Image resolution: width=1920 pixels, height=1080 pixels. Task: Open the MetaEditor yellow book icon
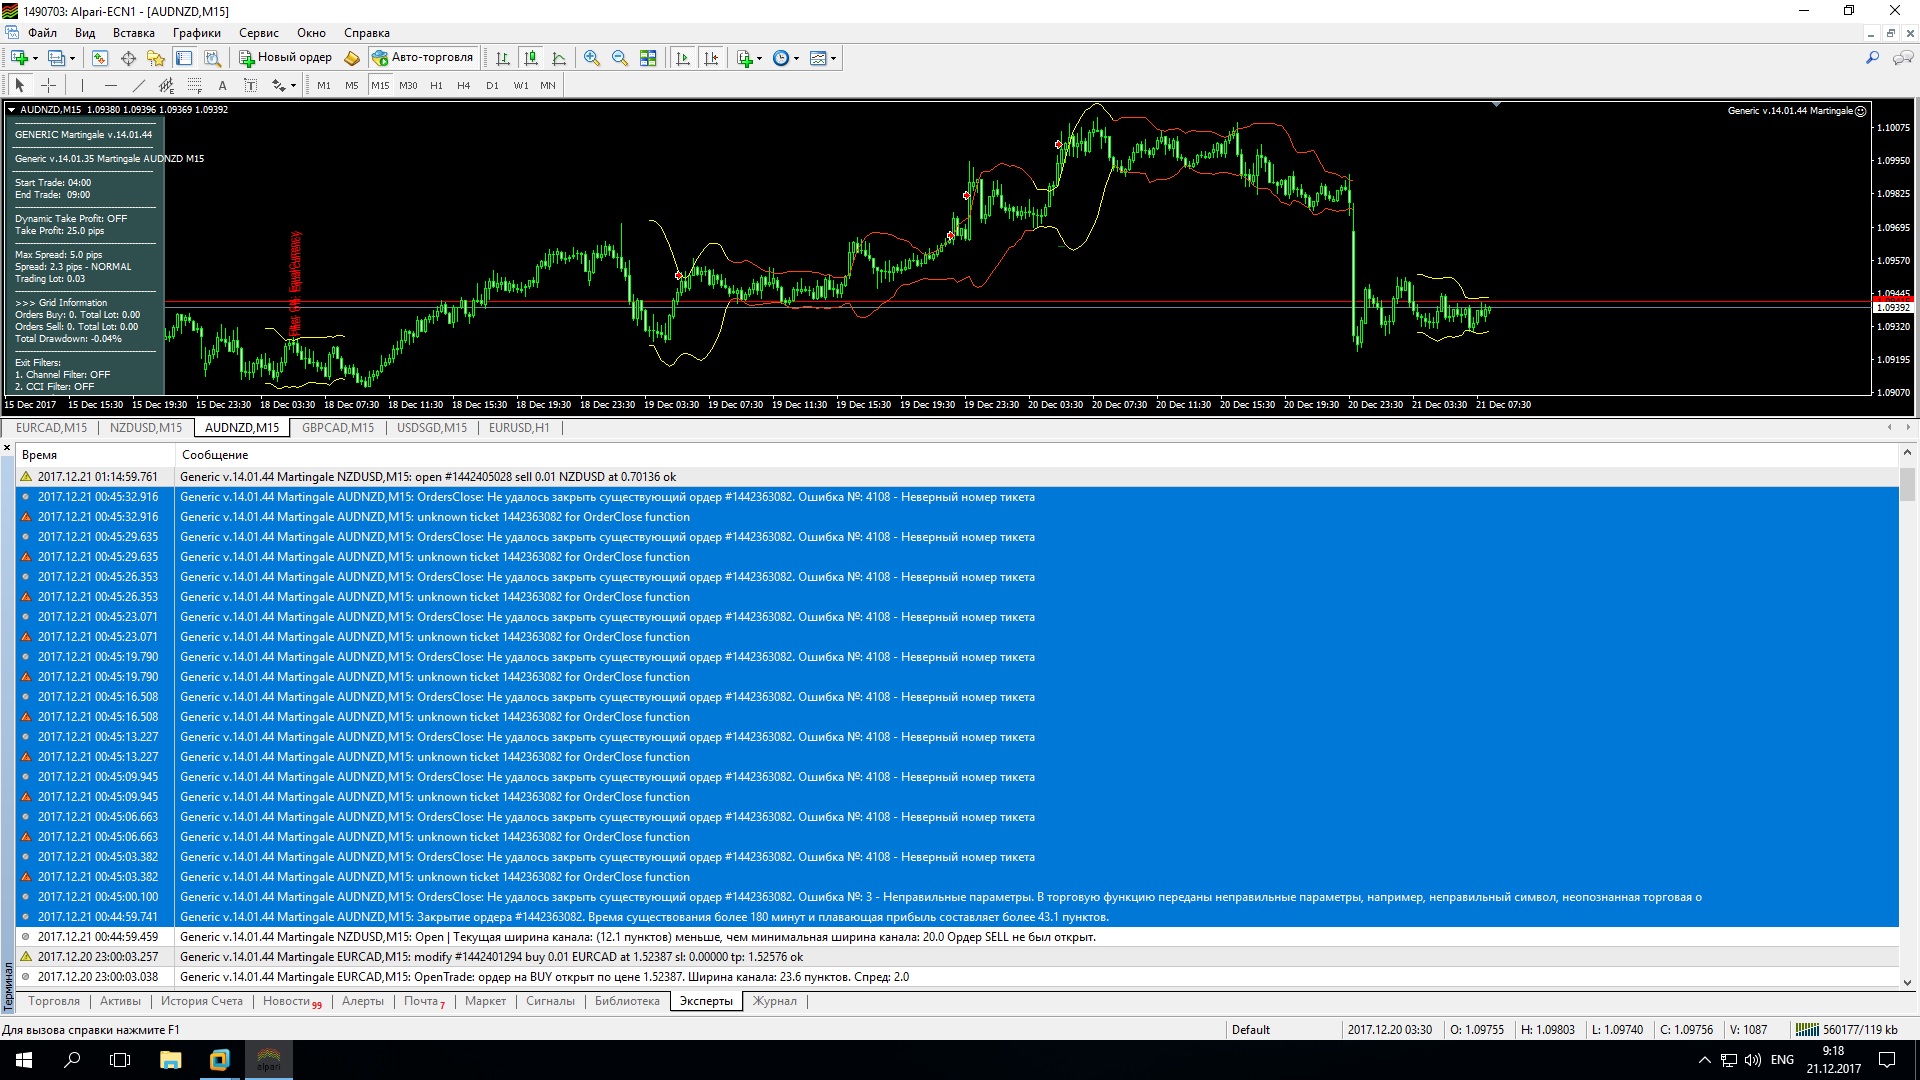coord(352,58)
